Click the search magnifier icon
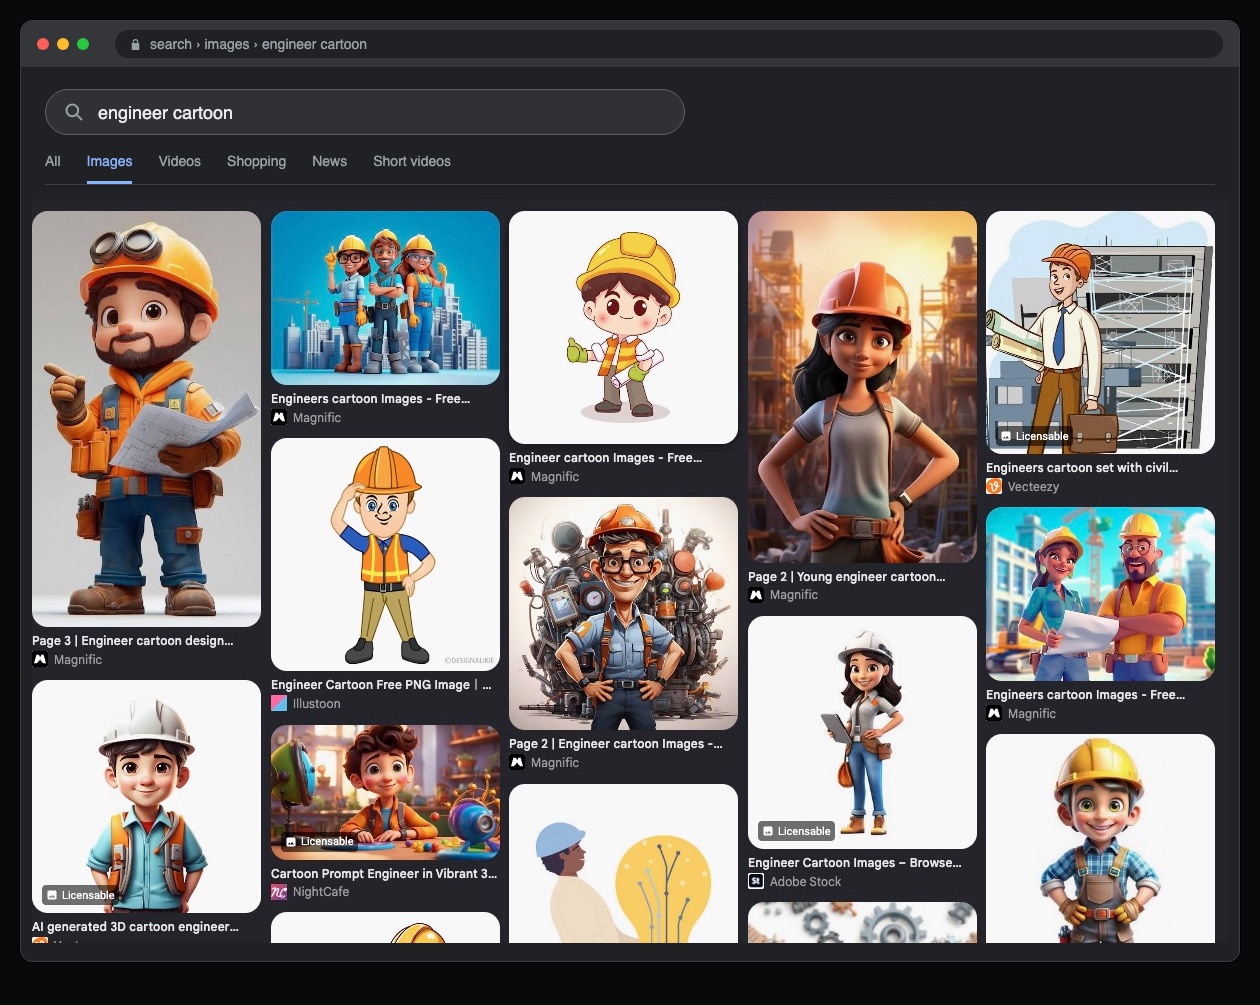The width and height of the screenshot is (1260, 1005). point(74,112)
